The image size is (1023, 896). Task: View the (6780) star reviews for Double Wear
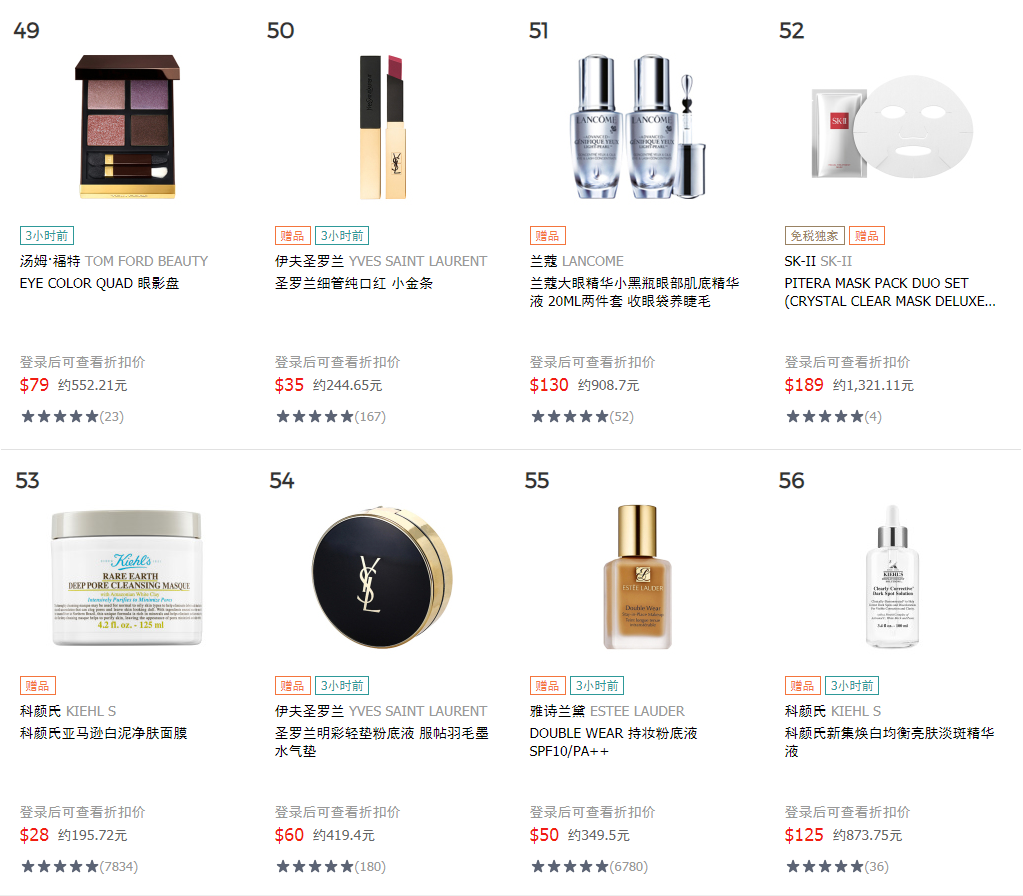point(589,867)
